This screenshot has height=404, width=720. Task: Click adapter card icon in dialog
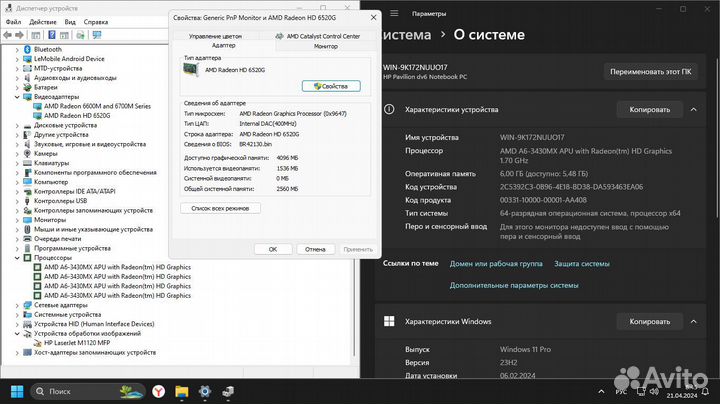(x=191, y=70)
